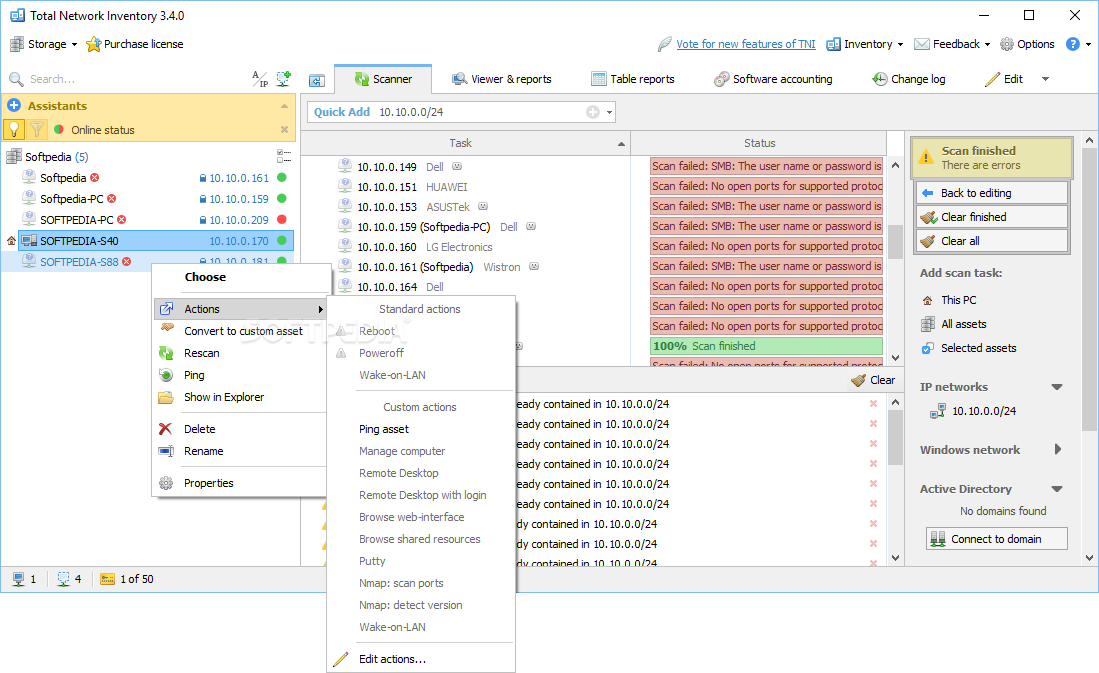Open the Options gear settings
The height and width of the screenshot is (673, 1099).
(1027, 44)
